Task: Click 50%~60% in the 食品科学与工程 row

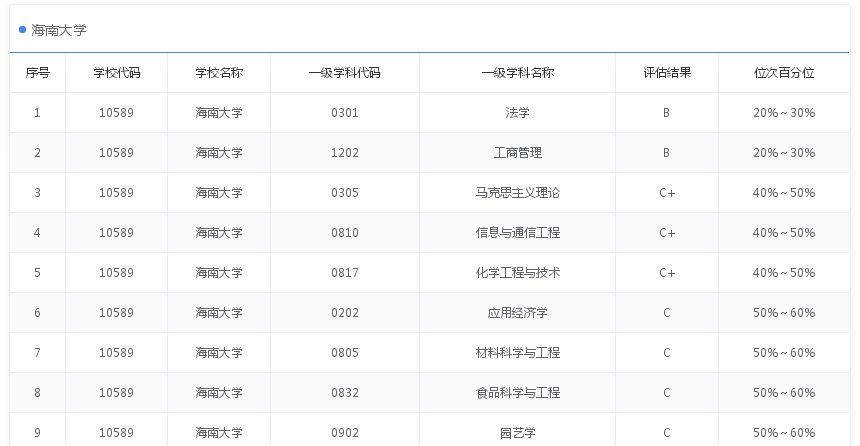Action: [x=784, y=393]
